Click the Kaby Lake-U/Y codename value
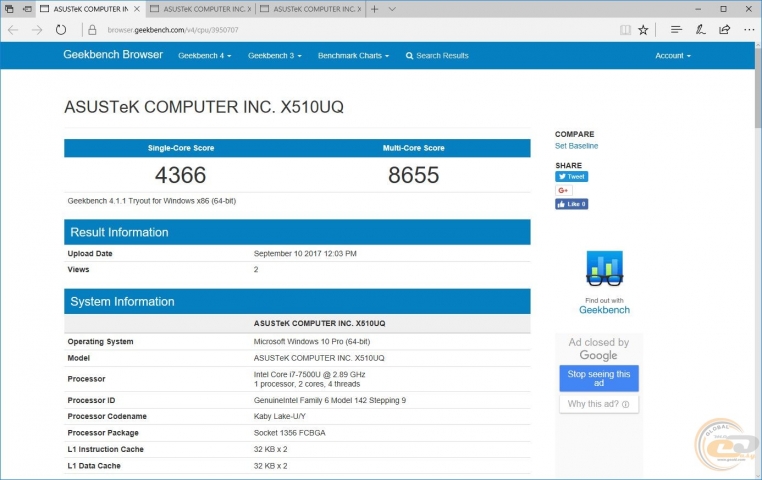 pyautogui.click(x=279, y=416)
